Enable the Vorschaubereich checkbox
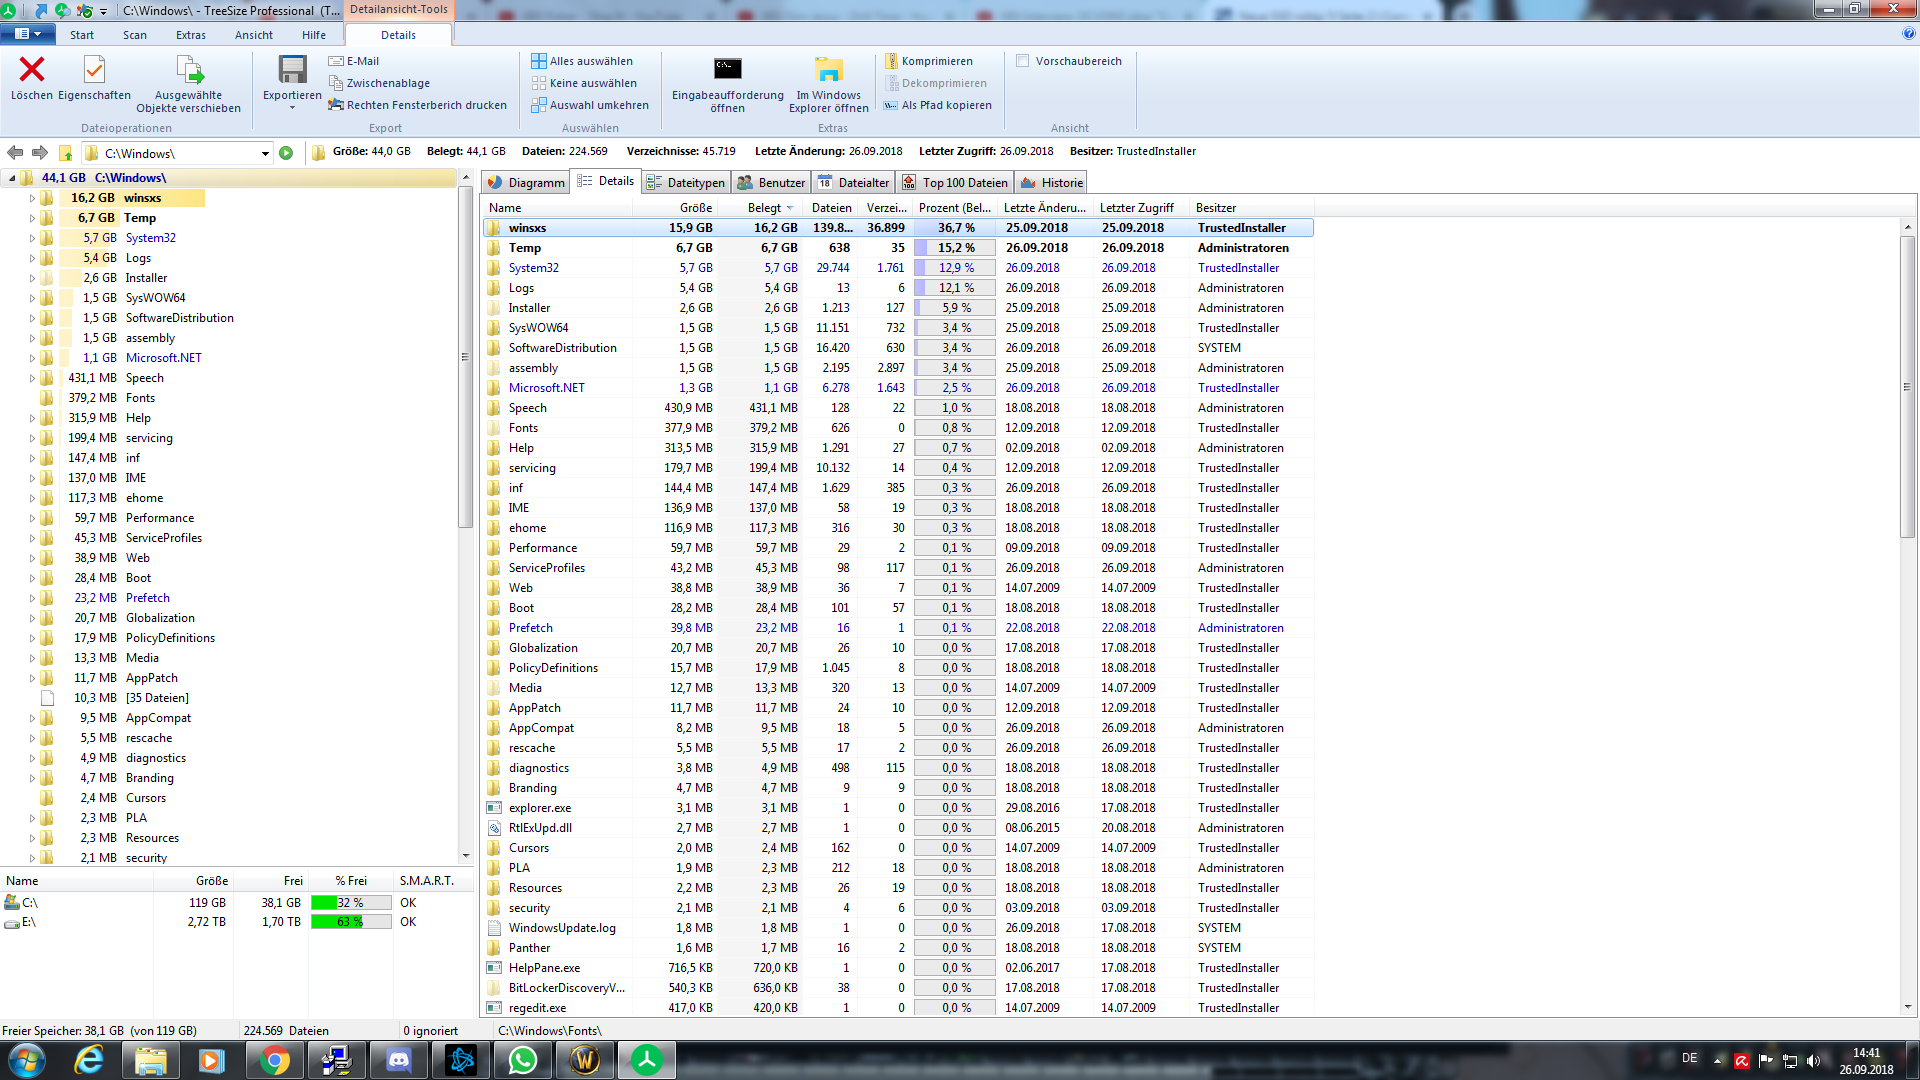 click(x=1023, y=61)
